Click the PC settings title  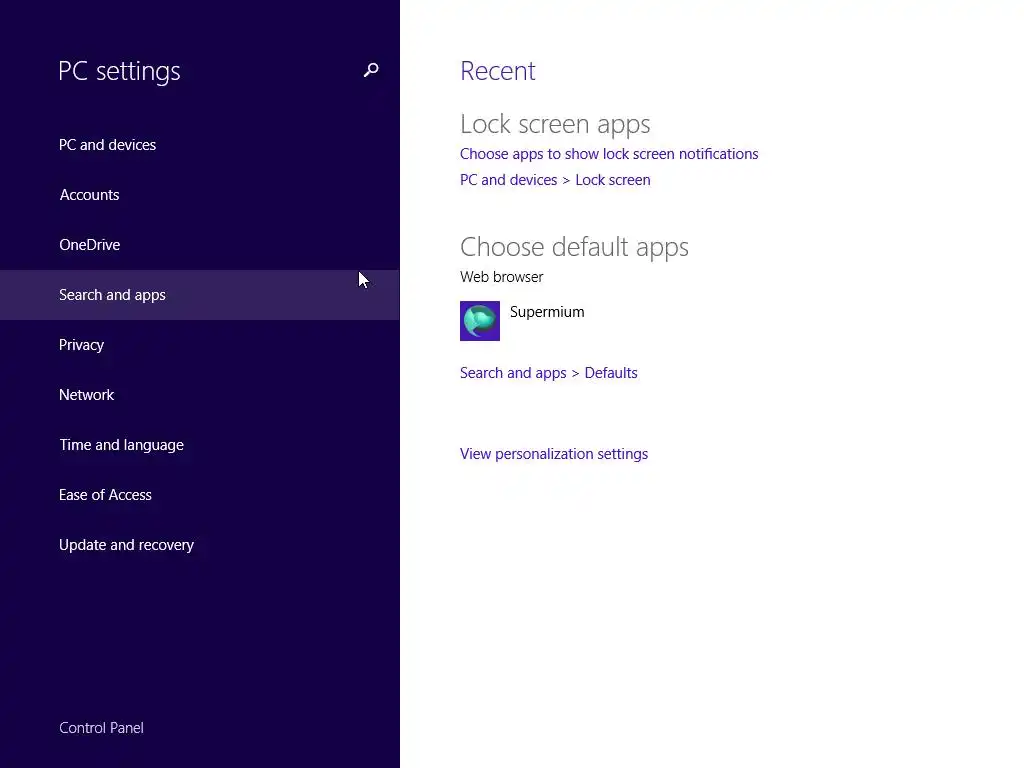pyautogui.click(x=120, y=71)
